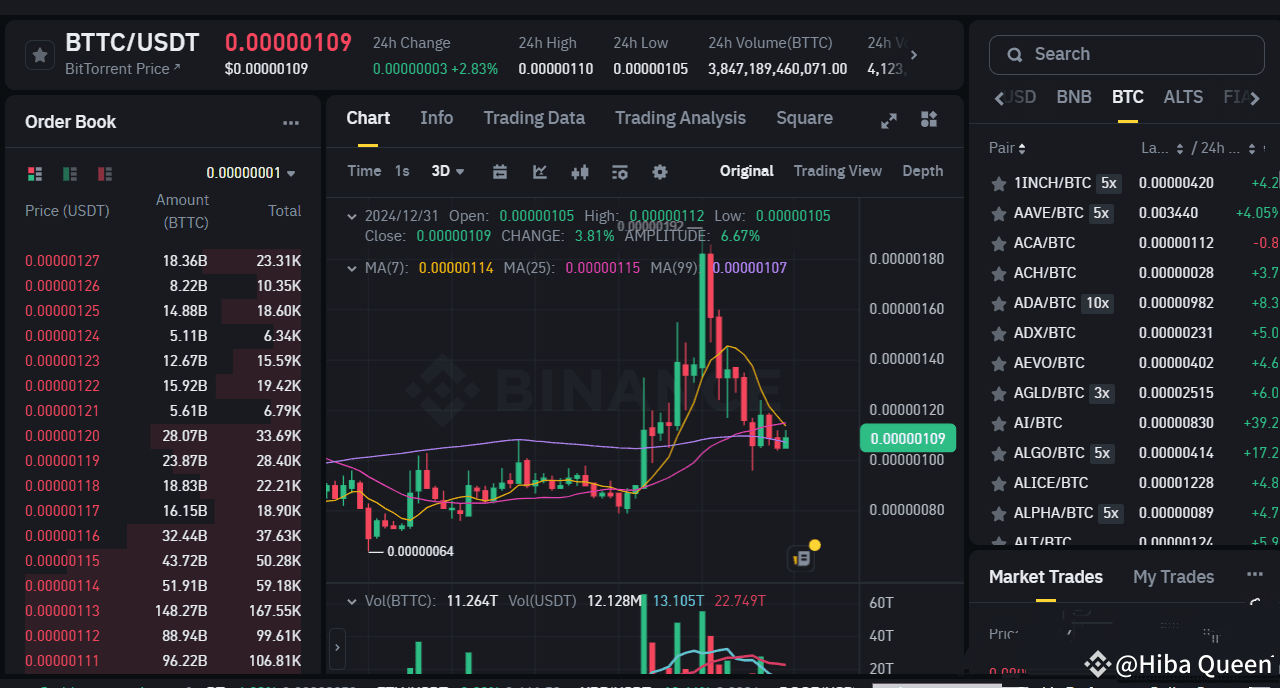Select the 0.00000113 ask order row

(x=163, y=611)
